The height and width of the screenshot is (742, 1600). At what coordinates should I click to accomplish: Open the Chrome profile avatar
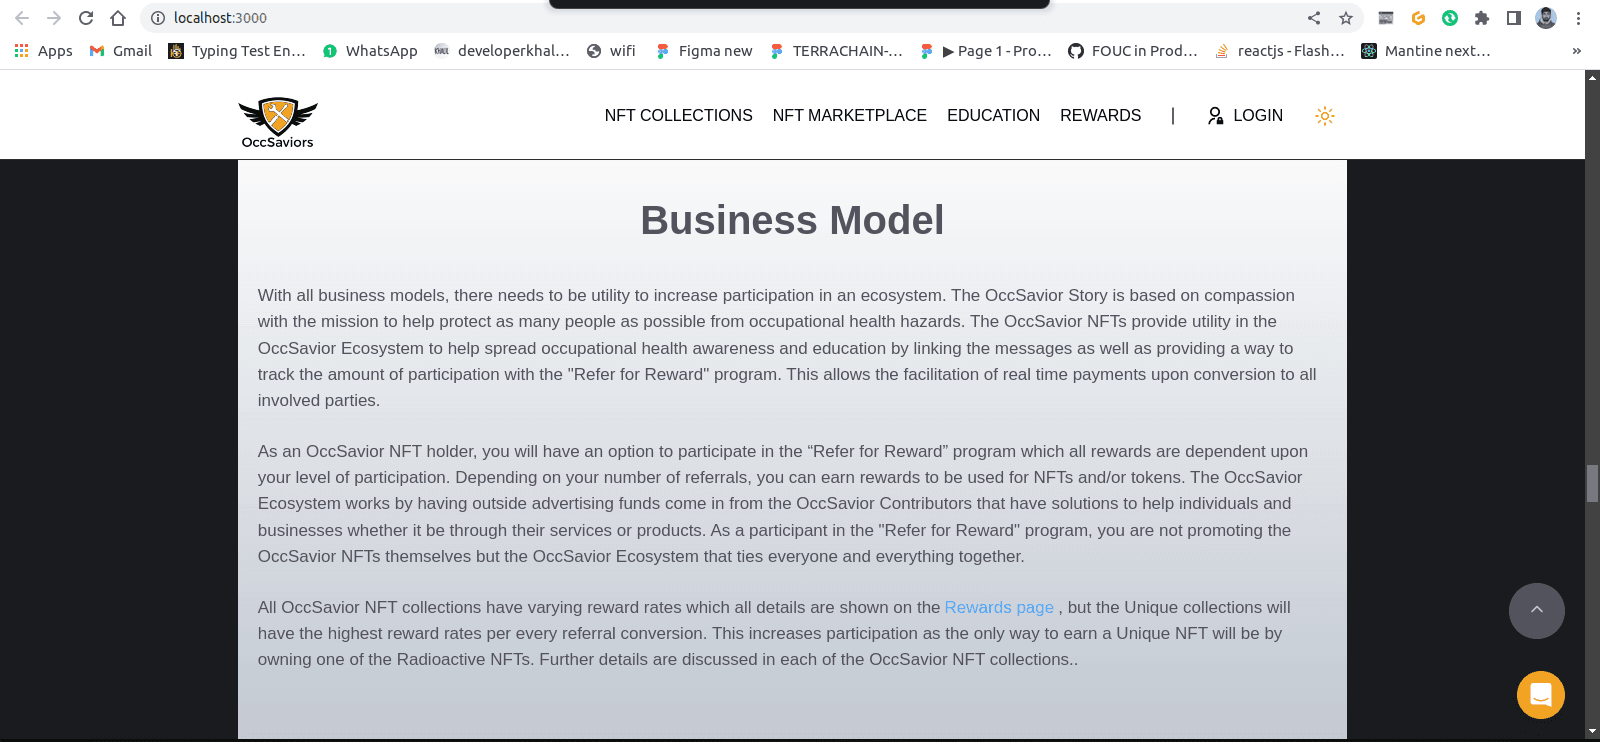click(x=1546, y=18)
